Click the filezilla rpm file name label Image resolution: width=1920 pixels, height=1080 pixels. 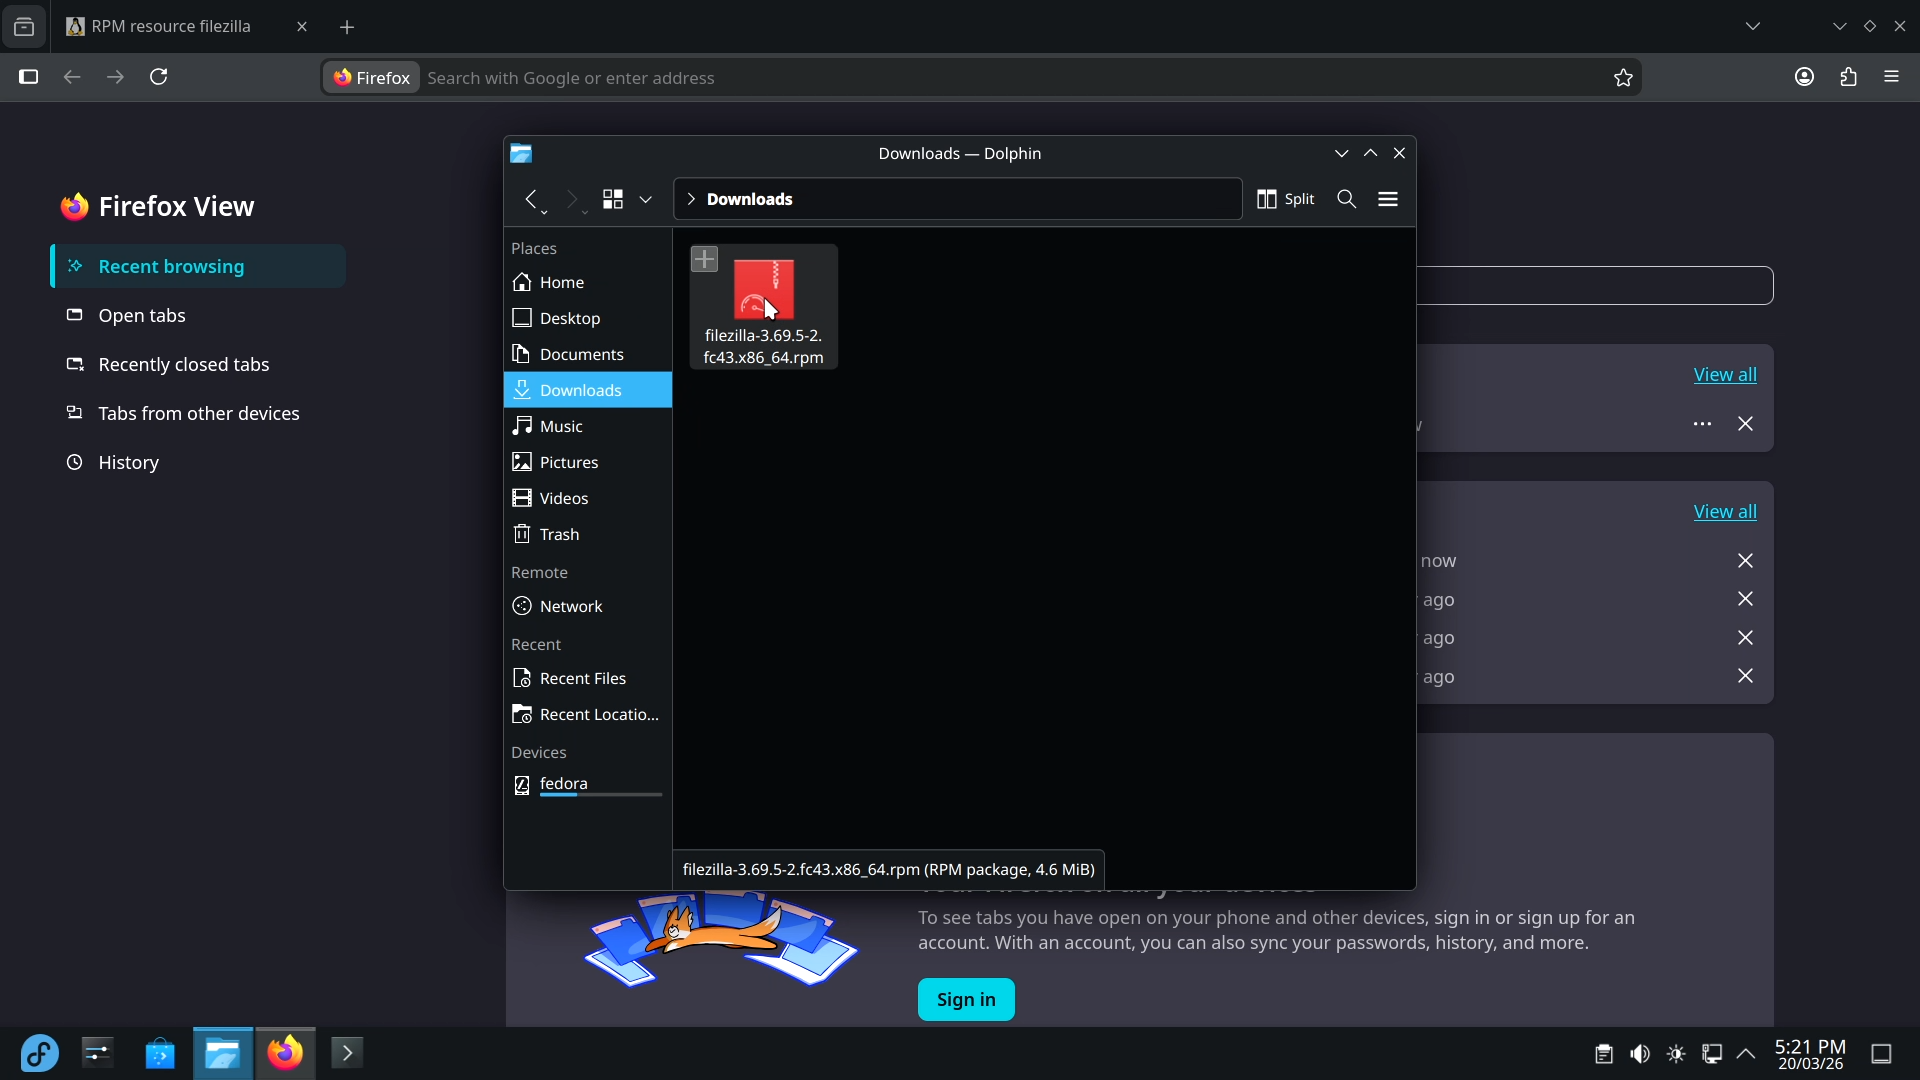pos(764,346)
